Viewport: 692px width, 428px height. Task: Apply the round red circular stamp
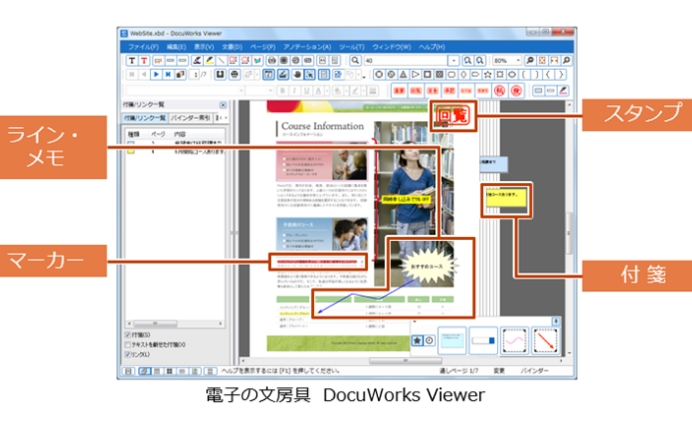(x=493, y=90)
